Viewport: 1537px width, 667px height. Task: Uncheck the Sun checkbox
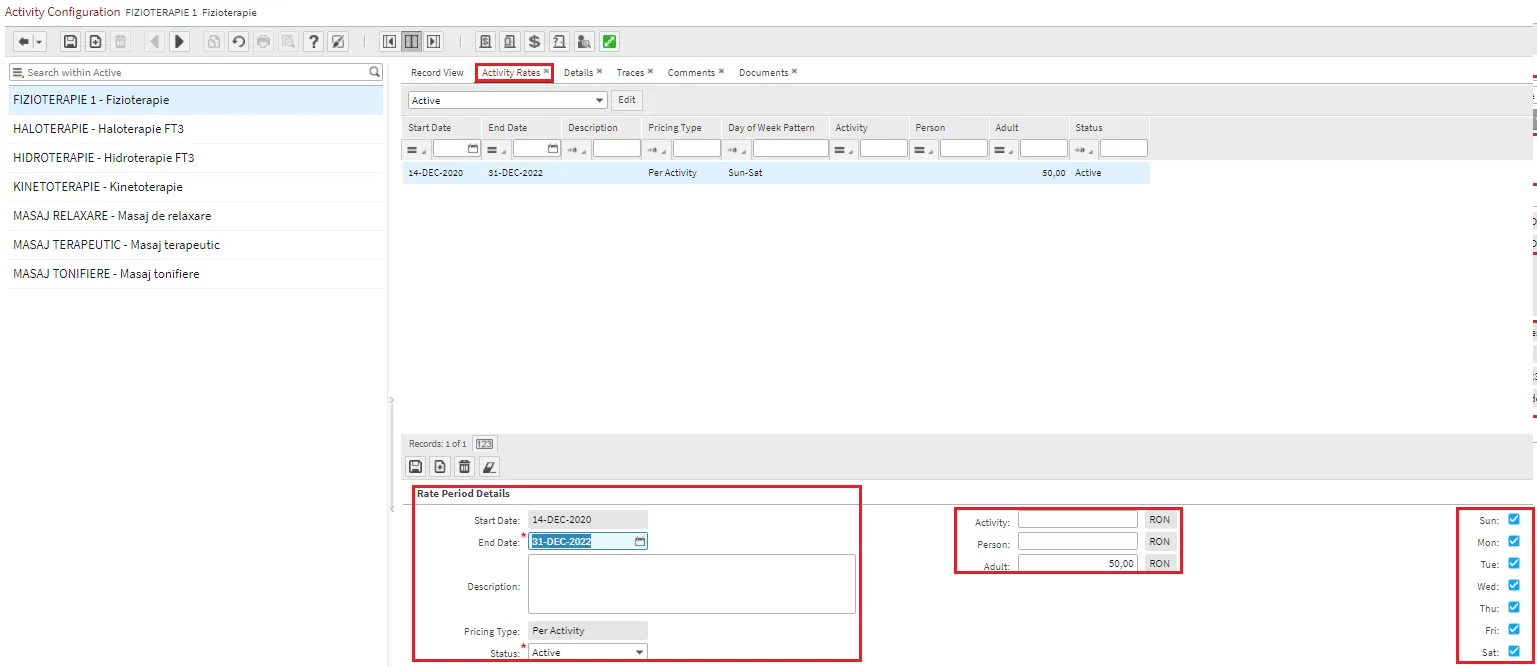click(1514, 519)
